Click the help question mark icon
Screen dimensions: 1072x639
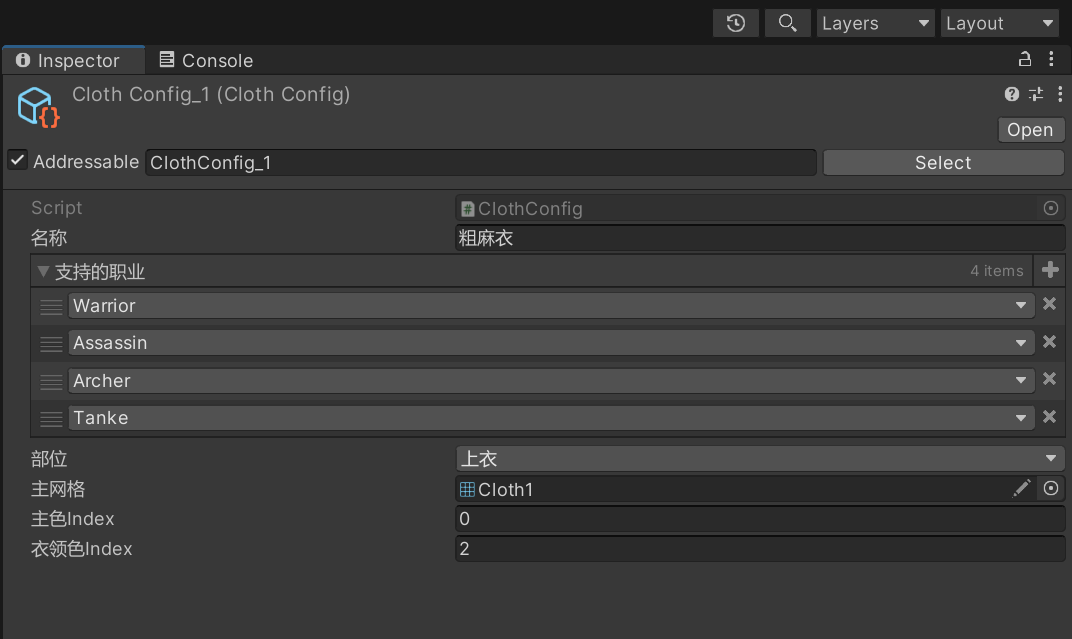click(1012, 95)
